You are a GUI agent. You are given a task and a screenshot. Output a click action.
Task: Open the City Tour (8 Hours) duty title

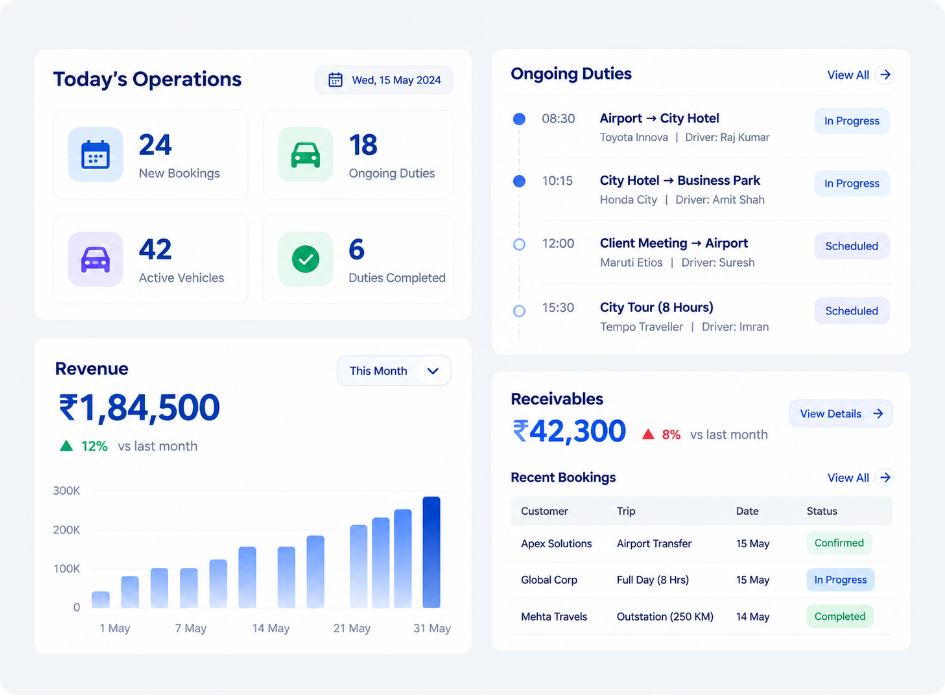coord(656,307)
